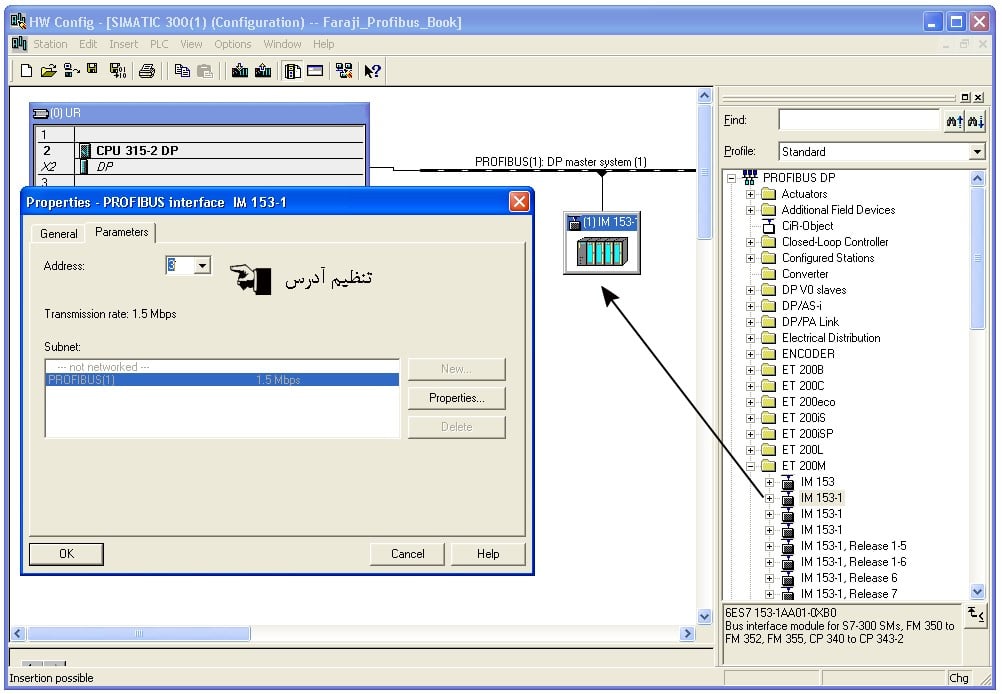Click the UR rack title icon
This screenshot has height=694, width=1002.
click(x=41, y=113)
